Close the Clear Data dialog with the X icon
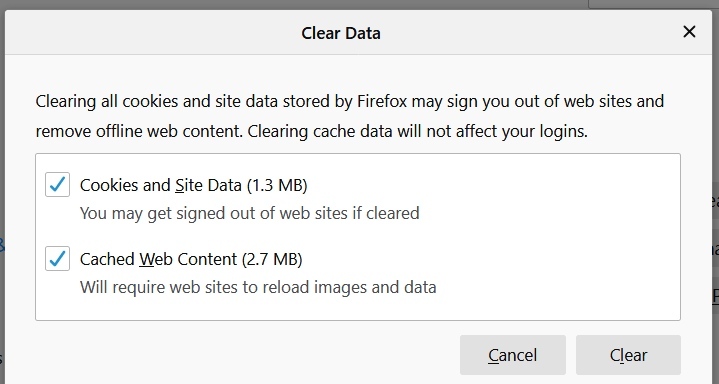The height and width of the screenshot is (384, 719). point(689,32)
